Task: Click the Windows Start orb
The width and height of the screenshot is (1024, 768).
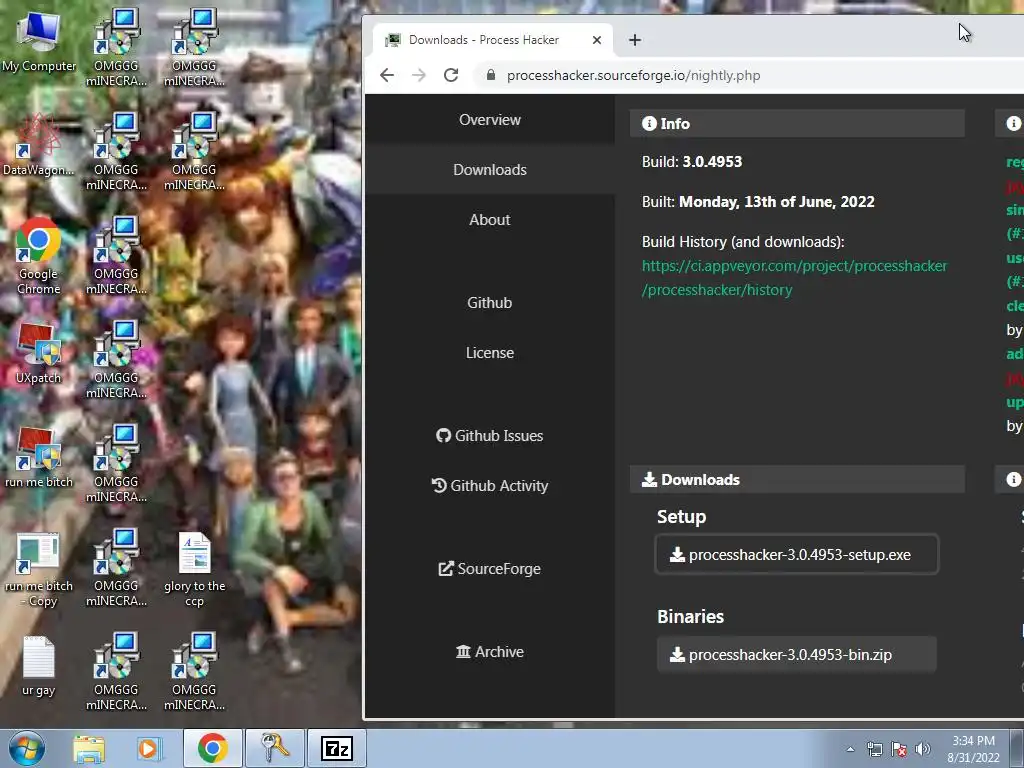Action: [27, 748]
